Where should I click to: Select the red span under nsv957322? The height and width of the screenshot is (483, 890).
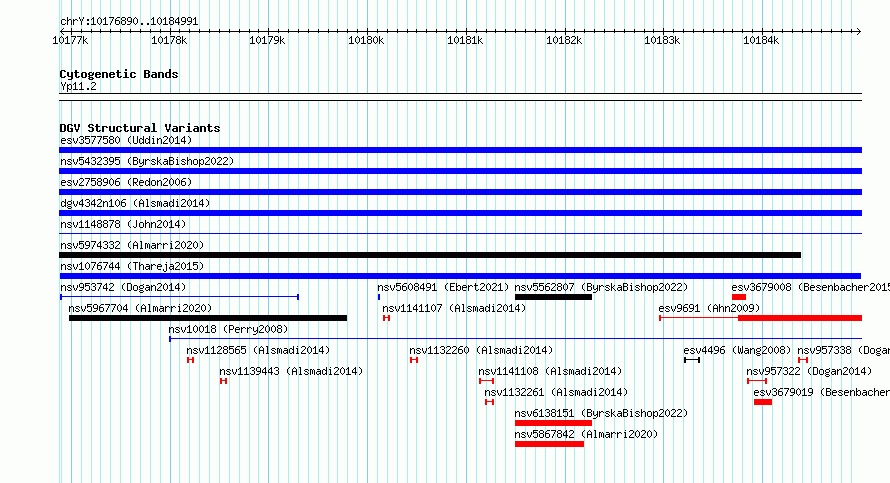point(757,381)
